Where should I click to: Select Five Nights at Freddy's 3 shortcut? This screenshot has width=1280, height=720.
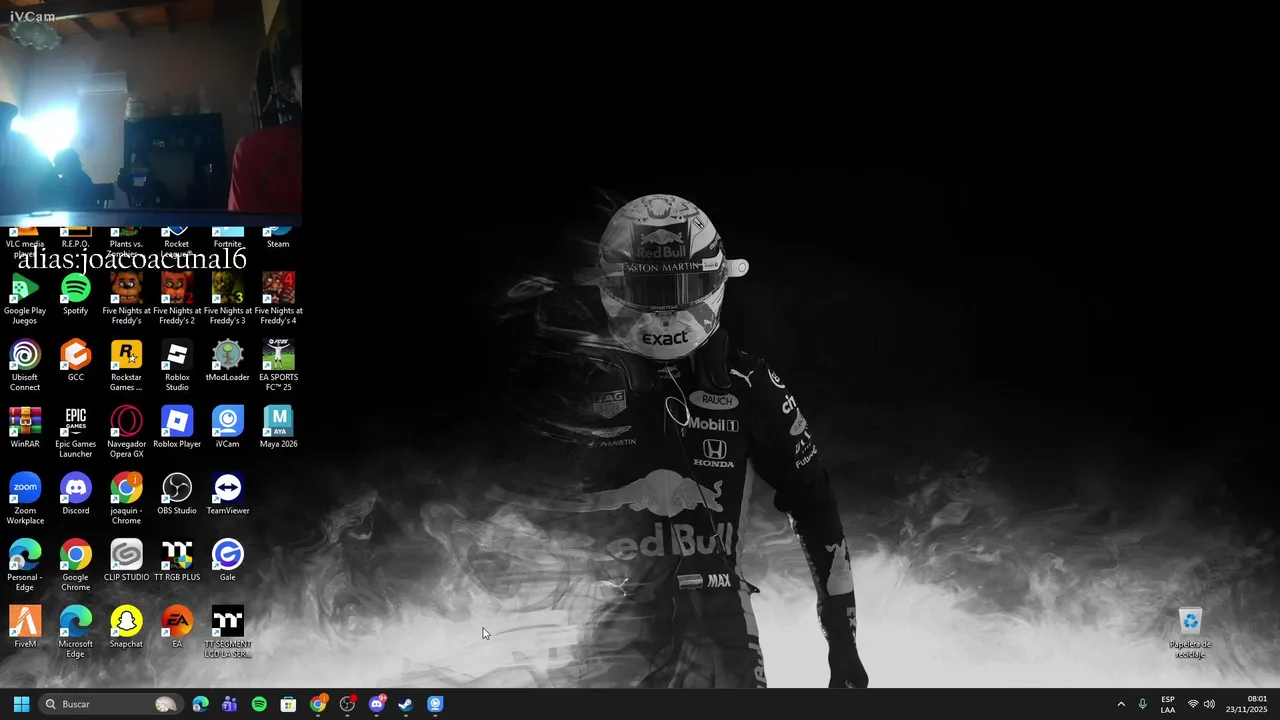227,299
